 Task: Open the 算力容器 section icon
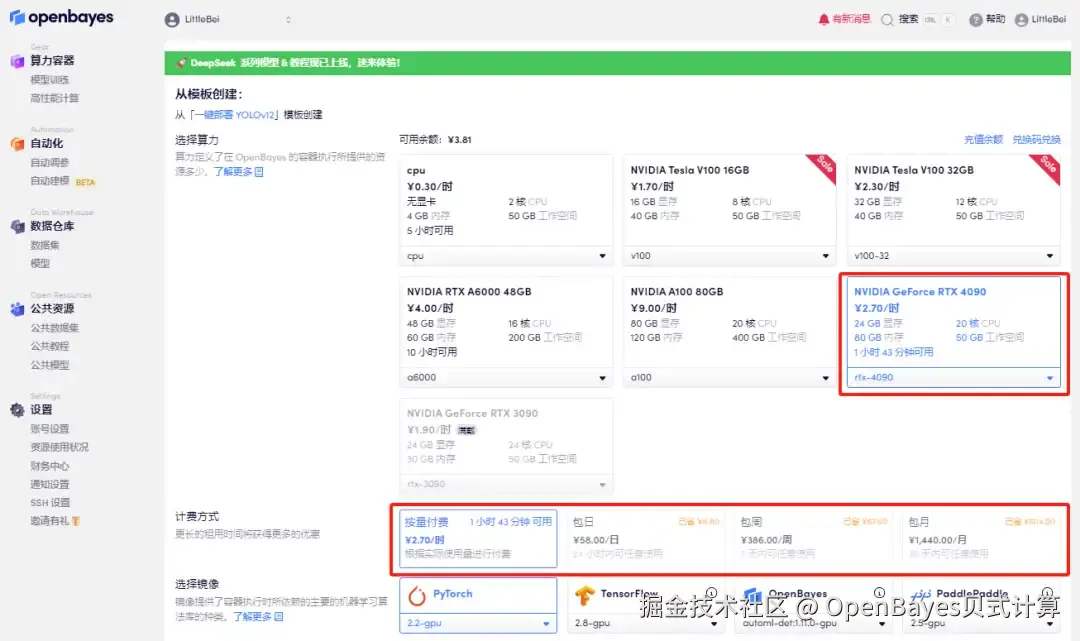(17, 61)
